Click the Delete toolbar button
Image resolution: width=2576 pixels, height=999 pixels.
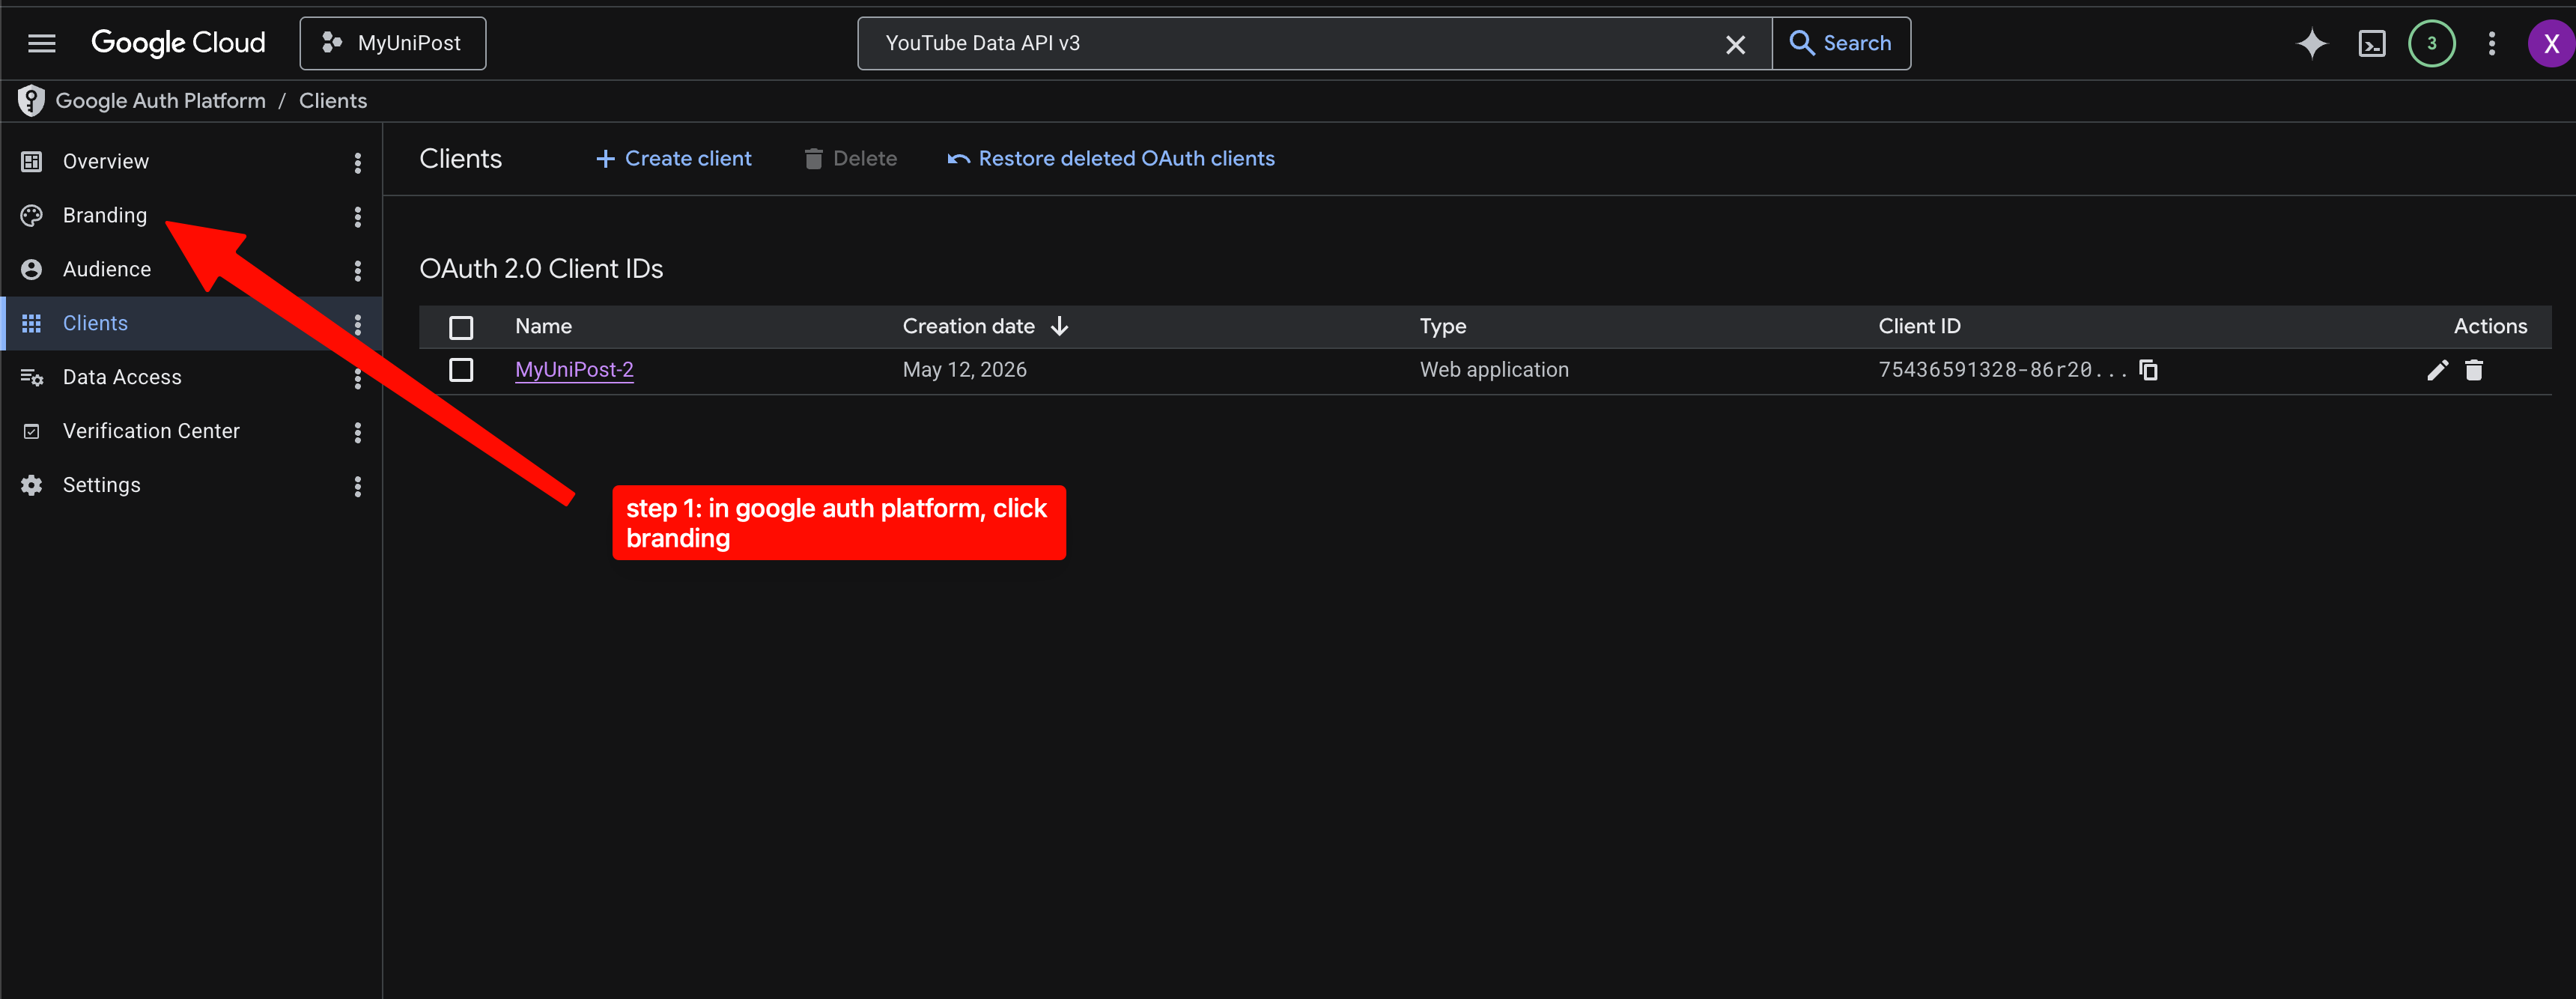tap(850, 158)
